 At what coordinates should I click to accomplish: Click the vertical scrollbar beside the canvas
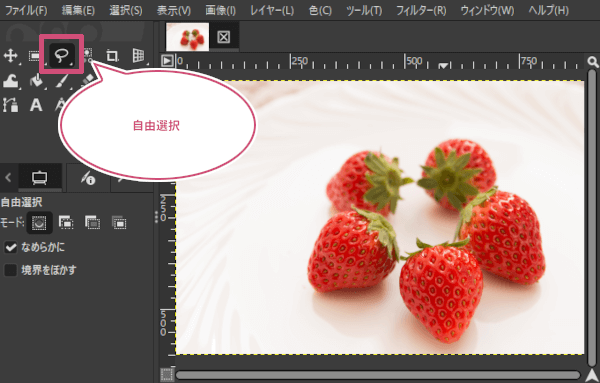click(592, 218)
